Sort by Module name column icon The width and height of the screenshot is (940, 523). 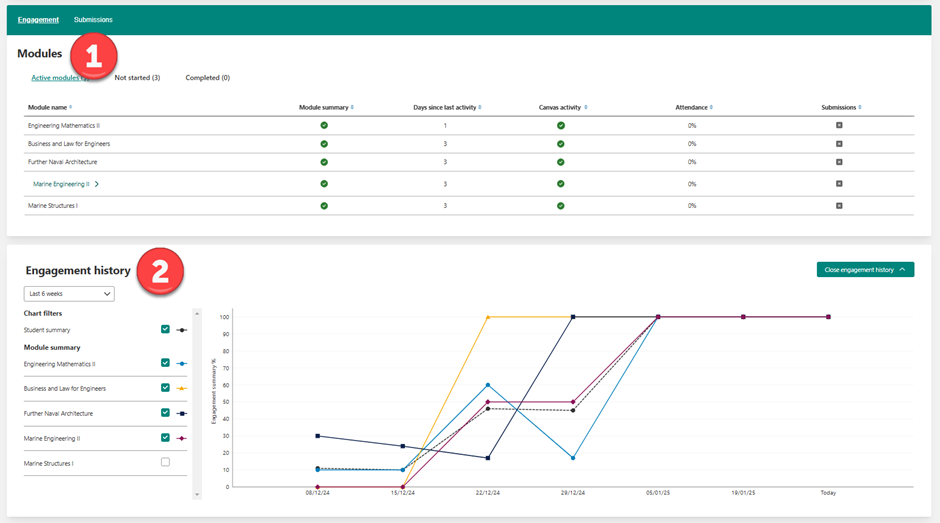[70, 107]
